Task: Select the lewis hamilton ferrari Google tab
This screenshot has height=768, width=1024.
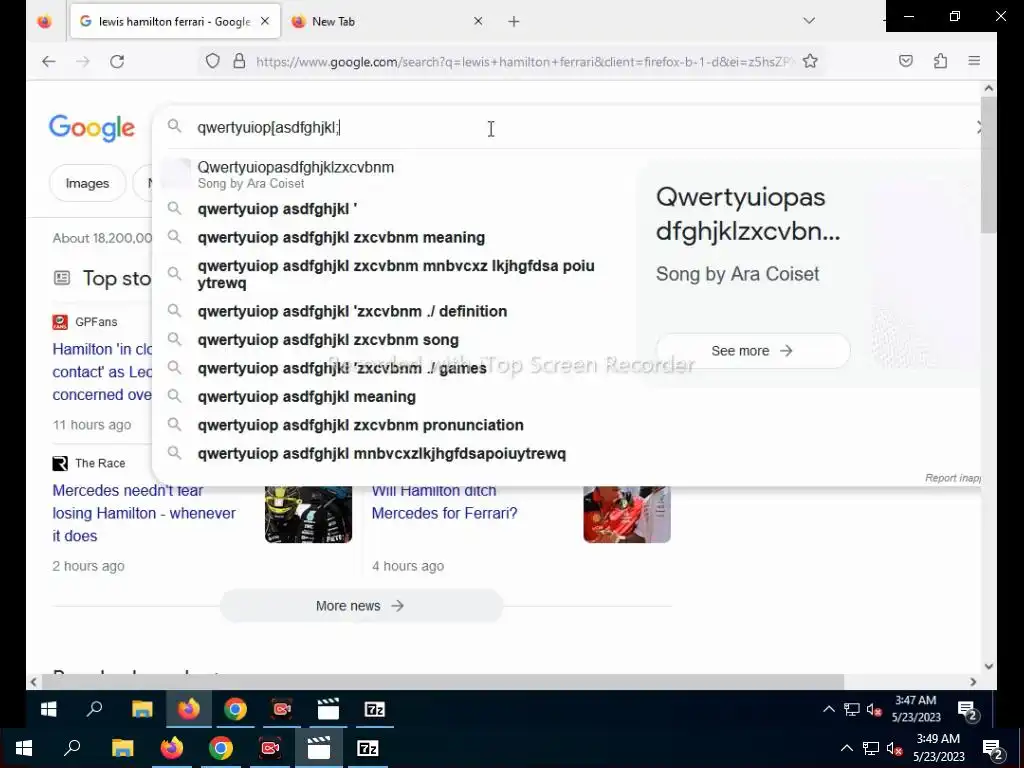Action: [175, 22]
